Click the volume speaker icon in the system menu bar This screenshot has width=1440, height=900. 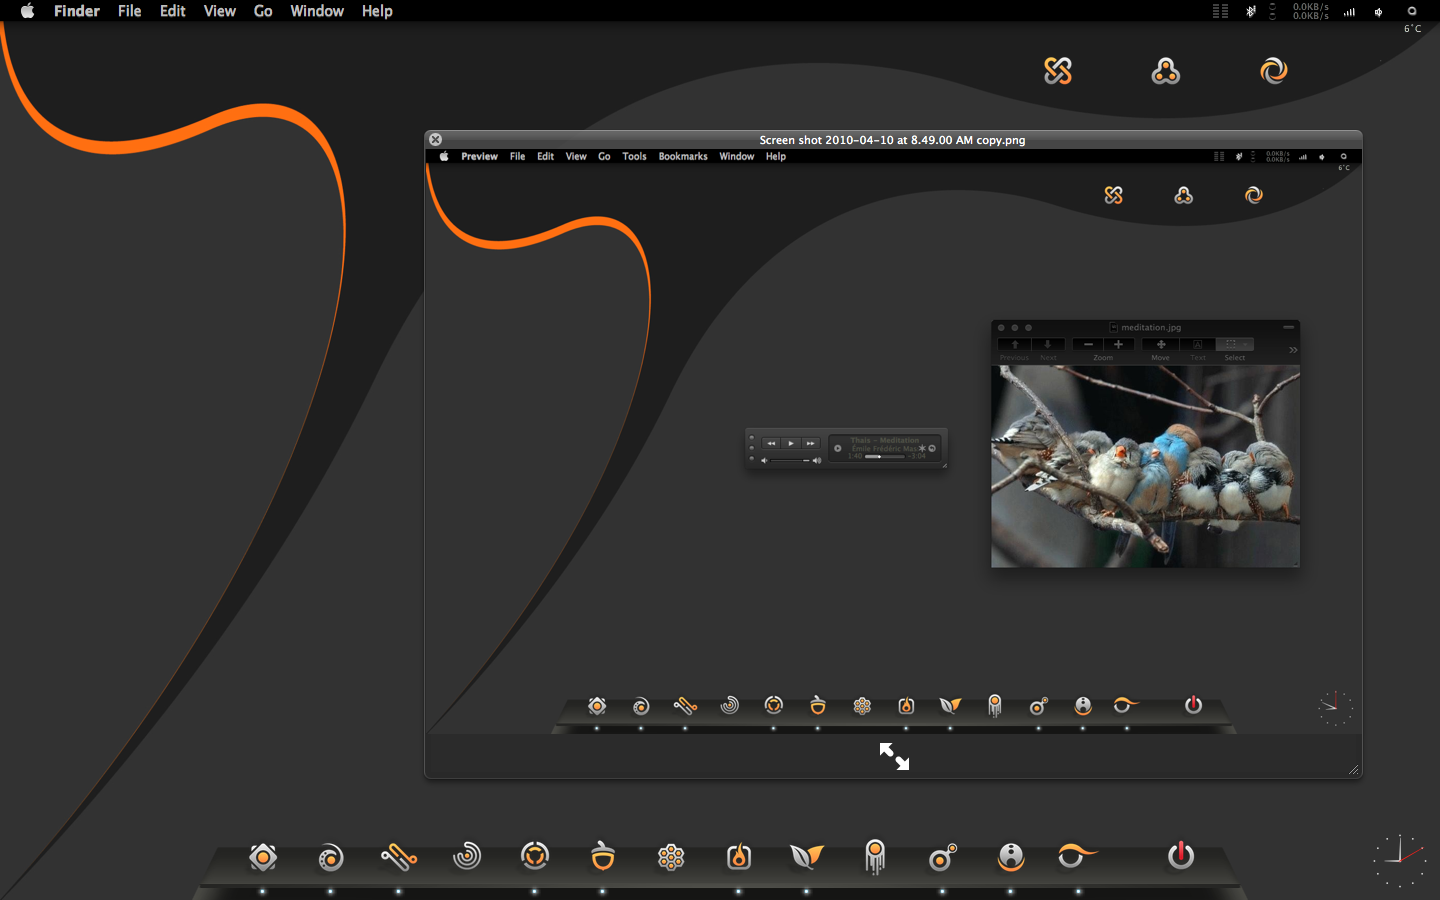point(1379,12)
